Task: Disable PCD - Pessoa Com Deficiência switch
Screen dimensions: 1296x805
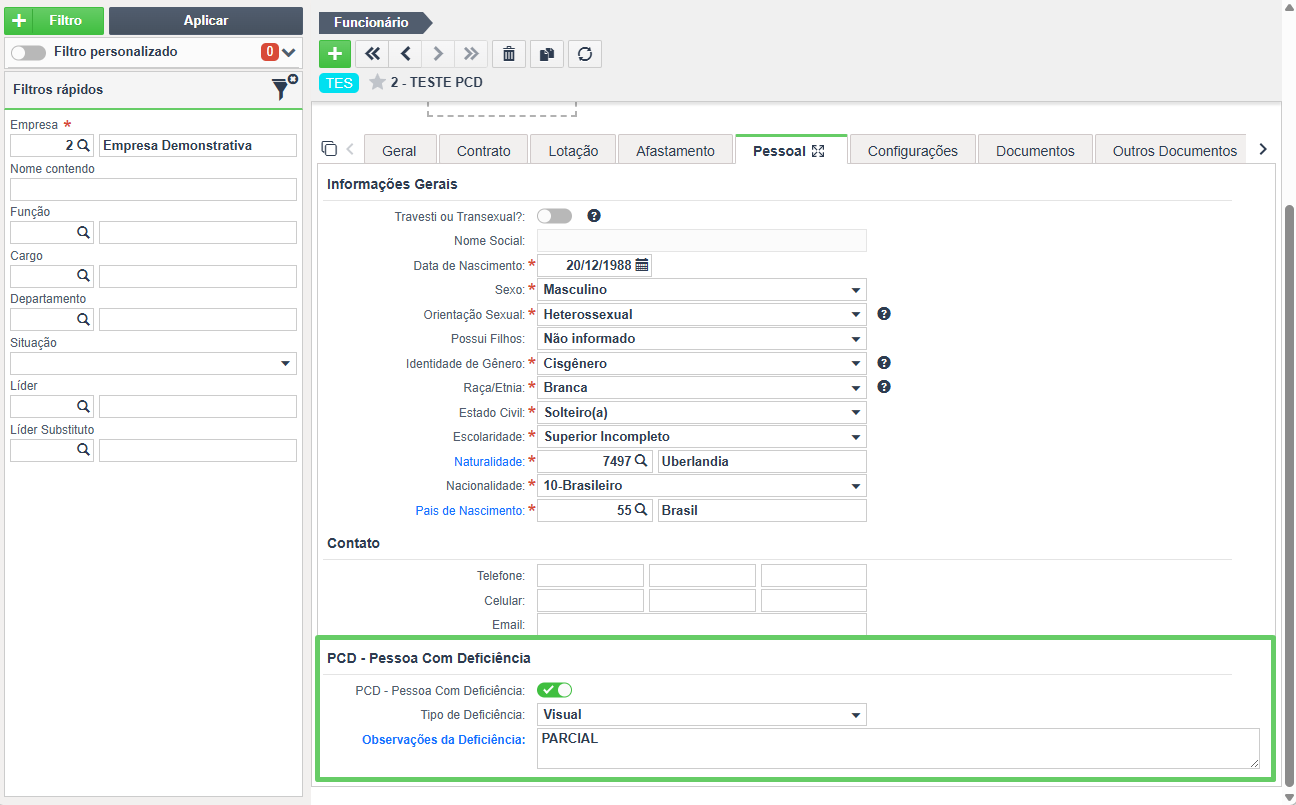Action: coord(555,690)
